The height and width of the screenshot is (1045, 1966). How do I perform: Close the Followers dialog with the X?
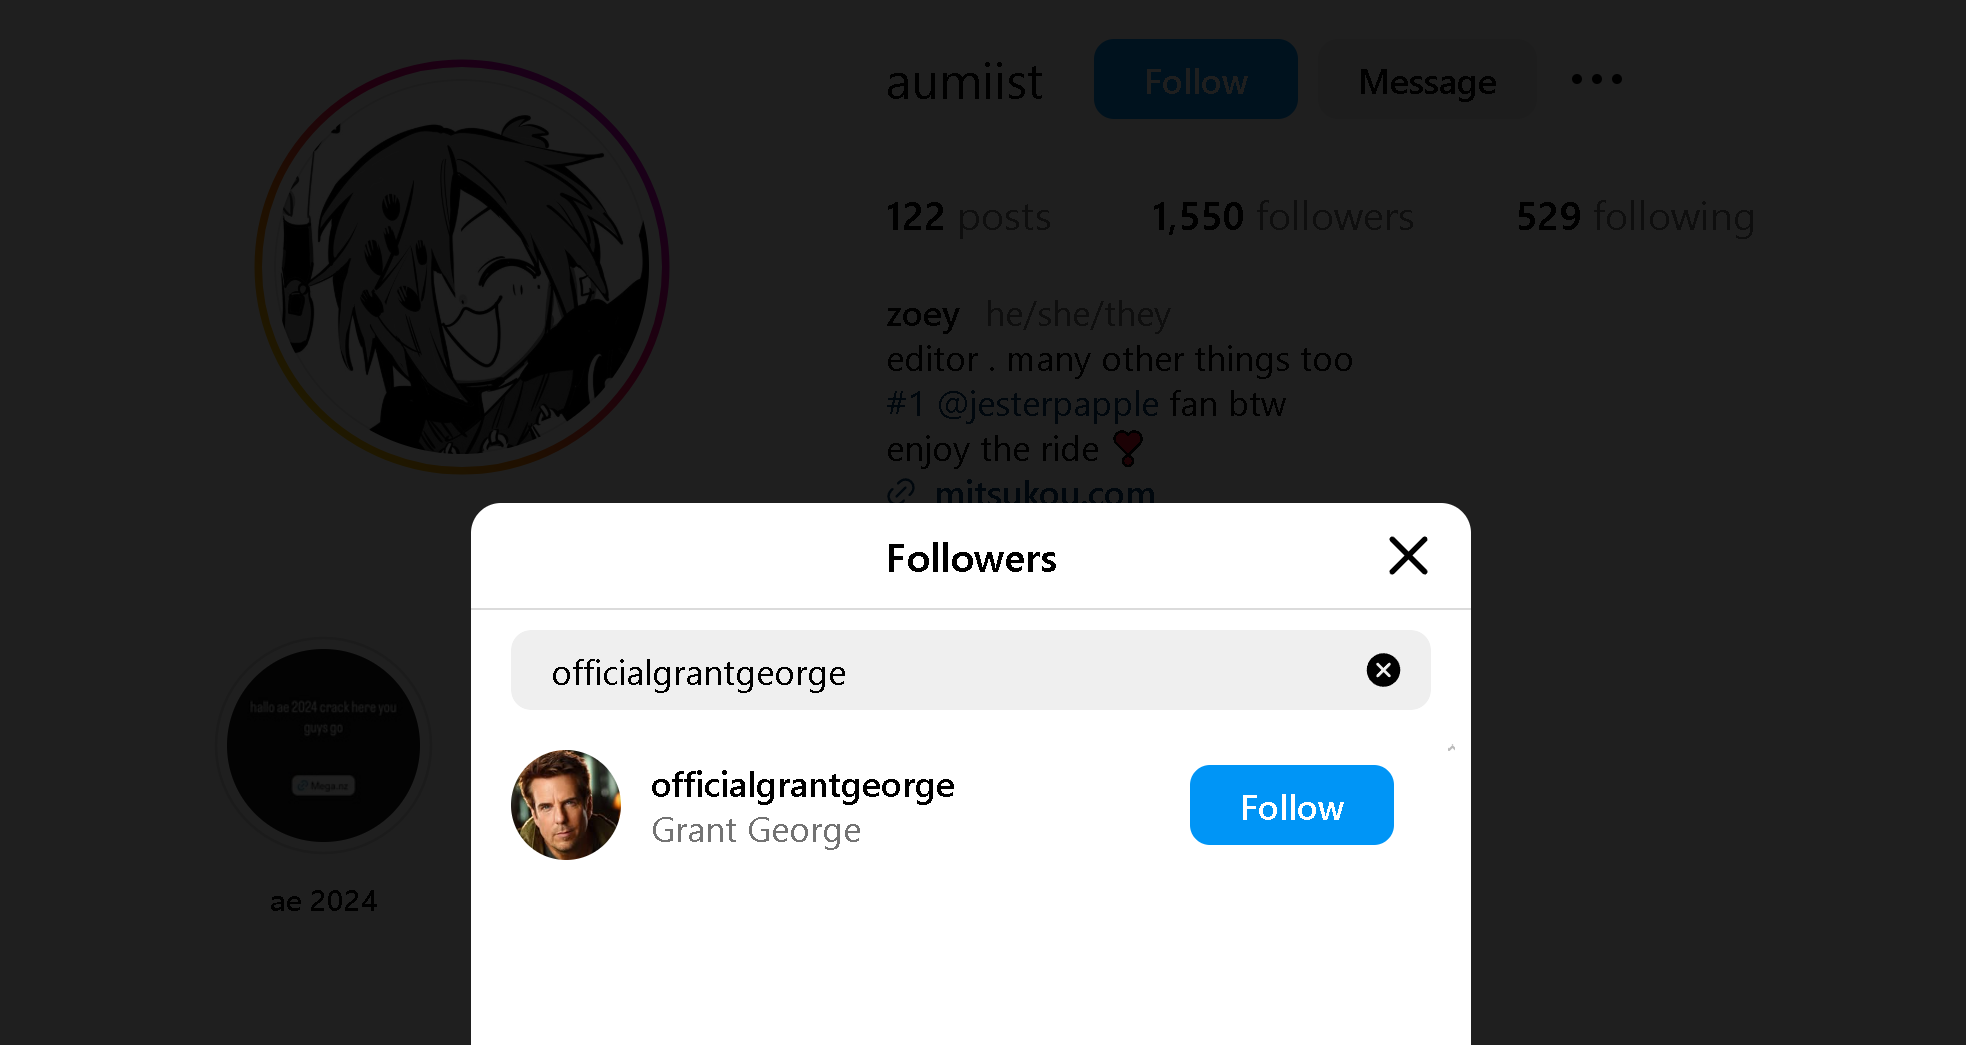1408,556
